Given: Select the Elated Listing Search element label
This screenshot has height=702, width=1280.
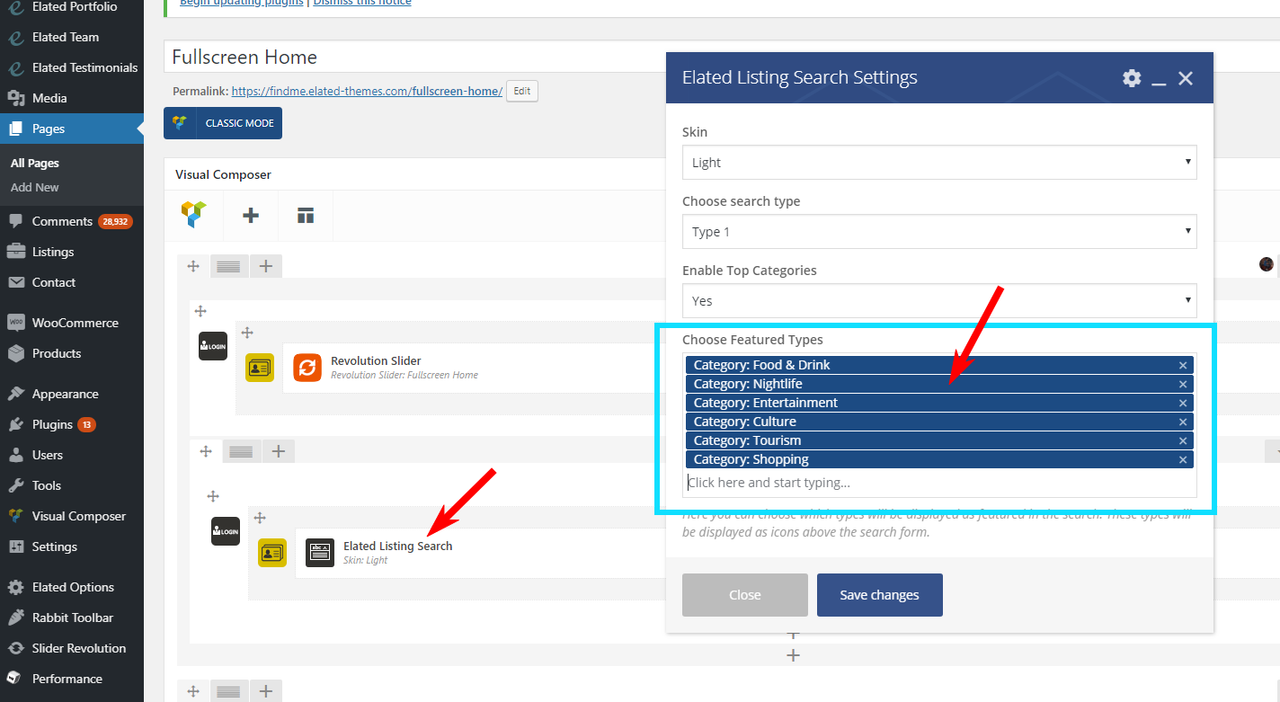Looking at the screenshot, I should [398, 546].
